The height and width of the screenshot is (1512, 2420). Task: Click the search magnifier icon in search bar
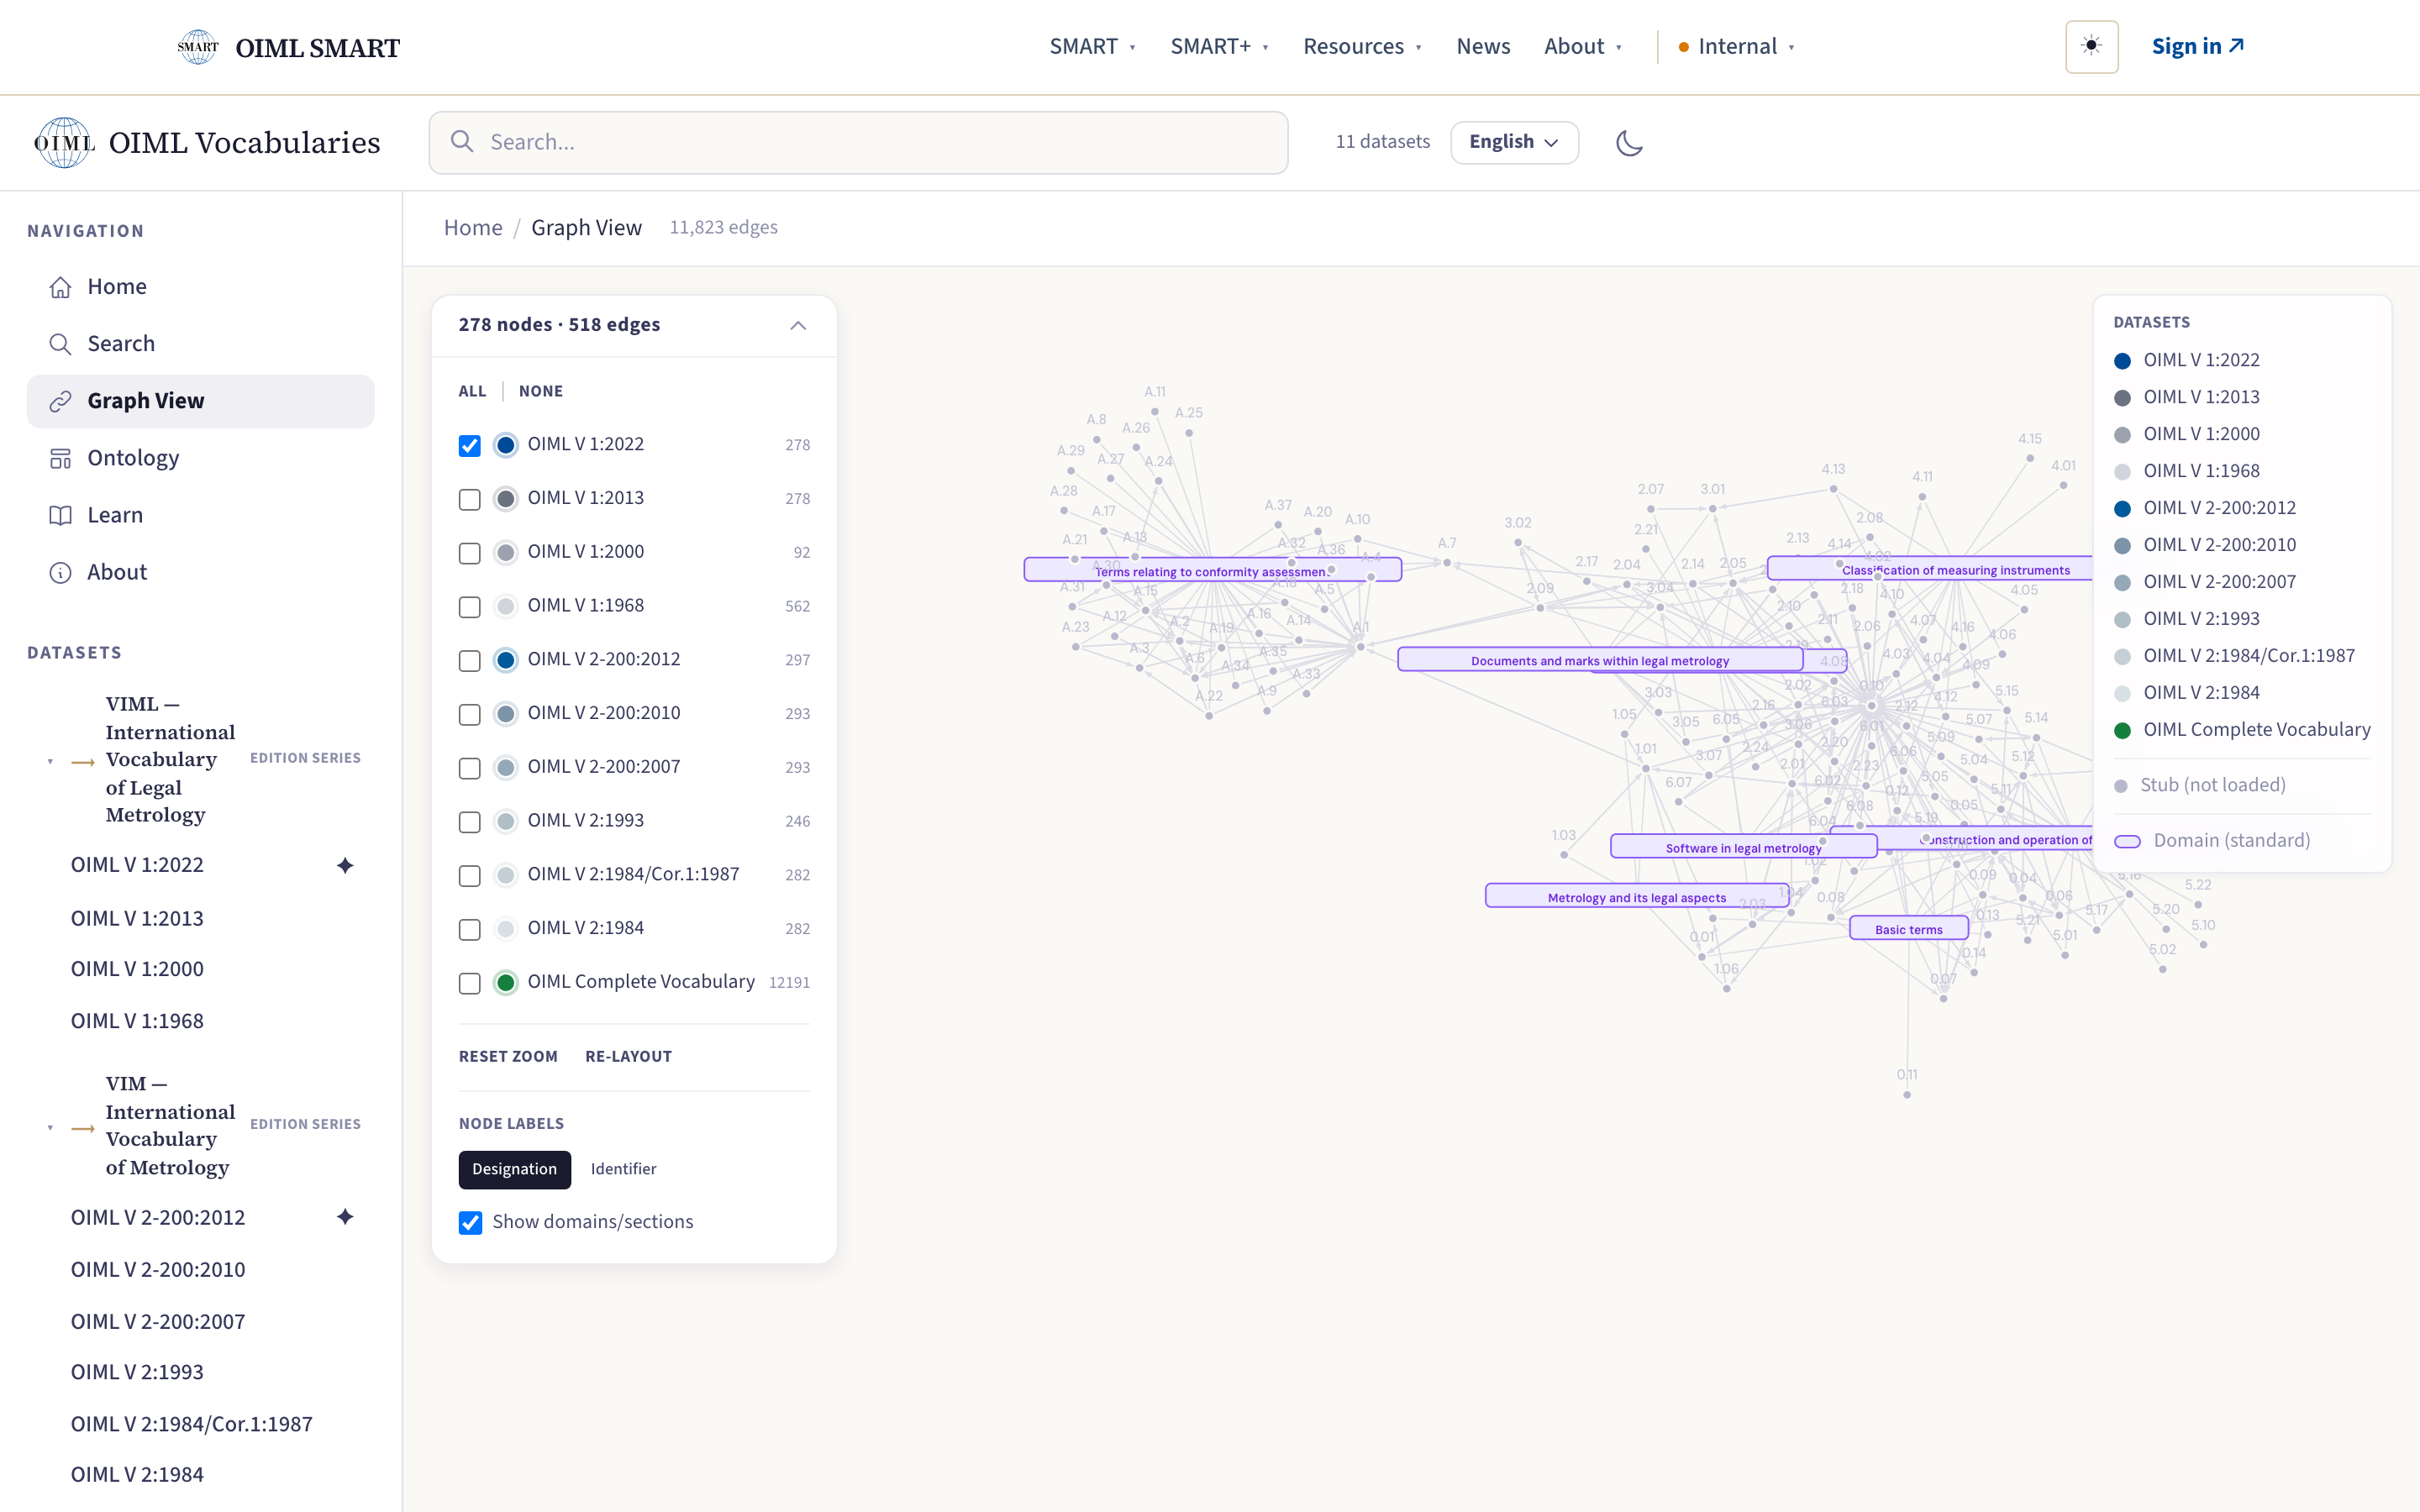[462, 142]
